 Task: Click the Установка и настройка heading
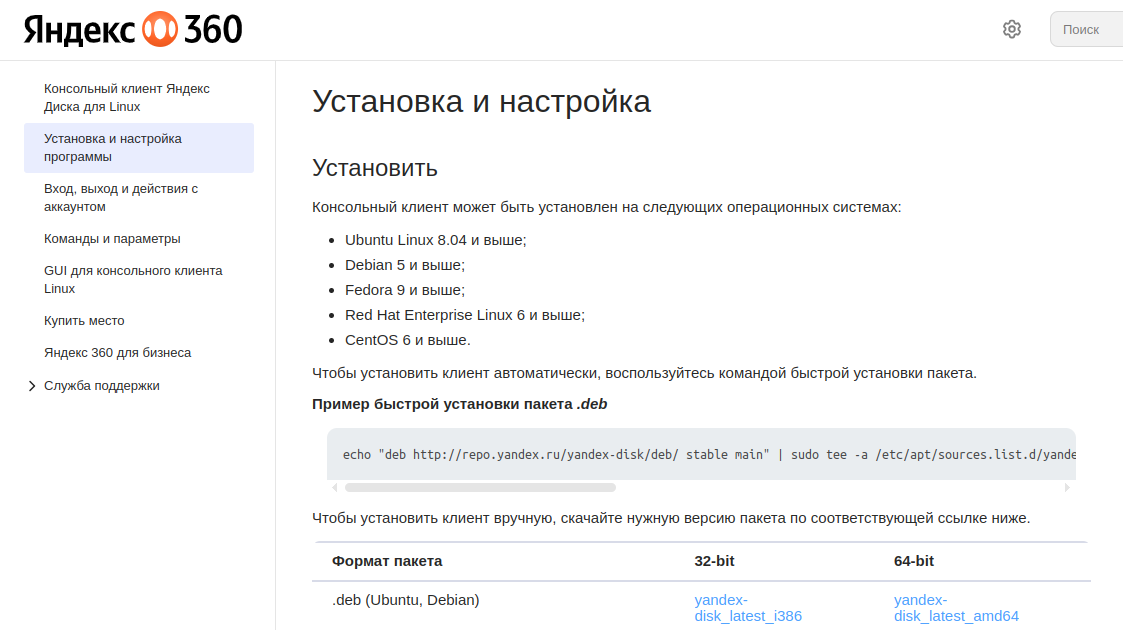[x=481, y=102]
